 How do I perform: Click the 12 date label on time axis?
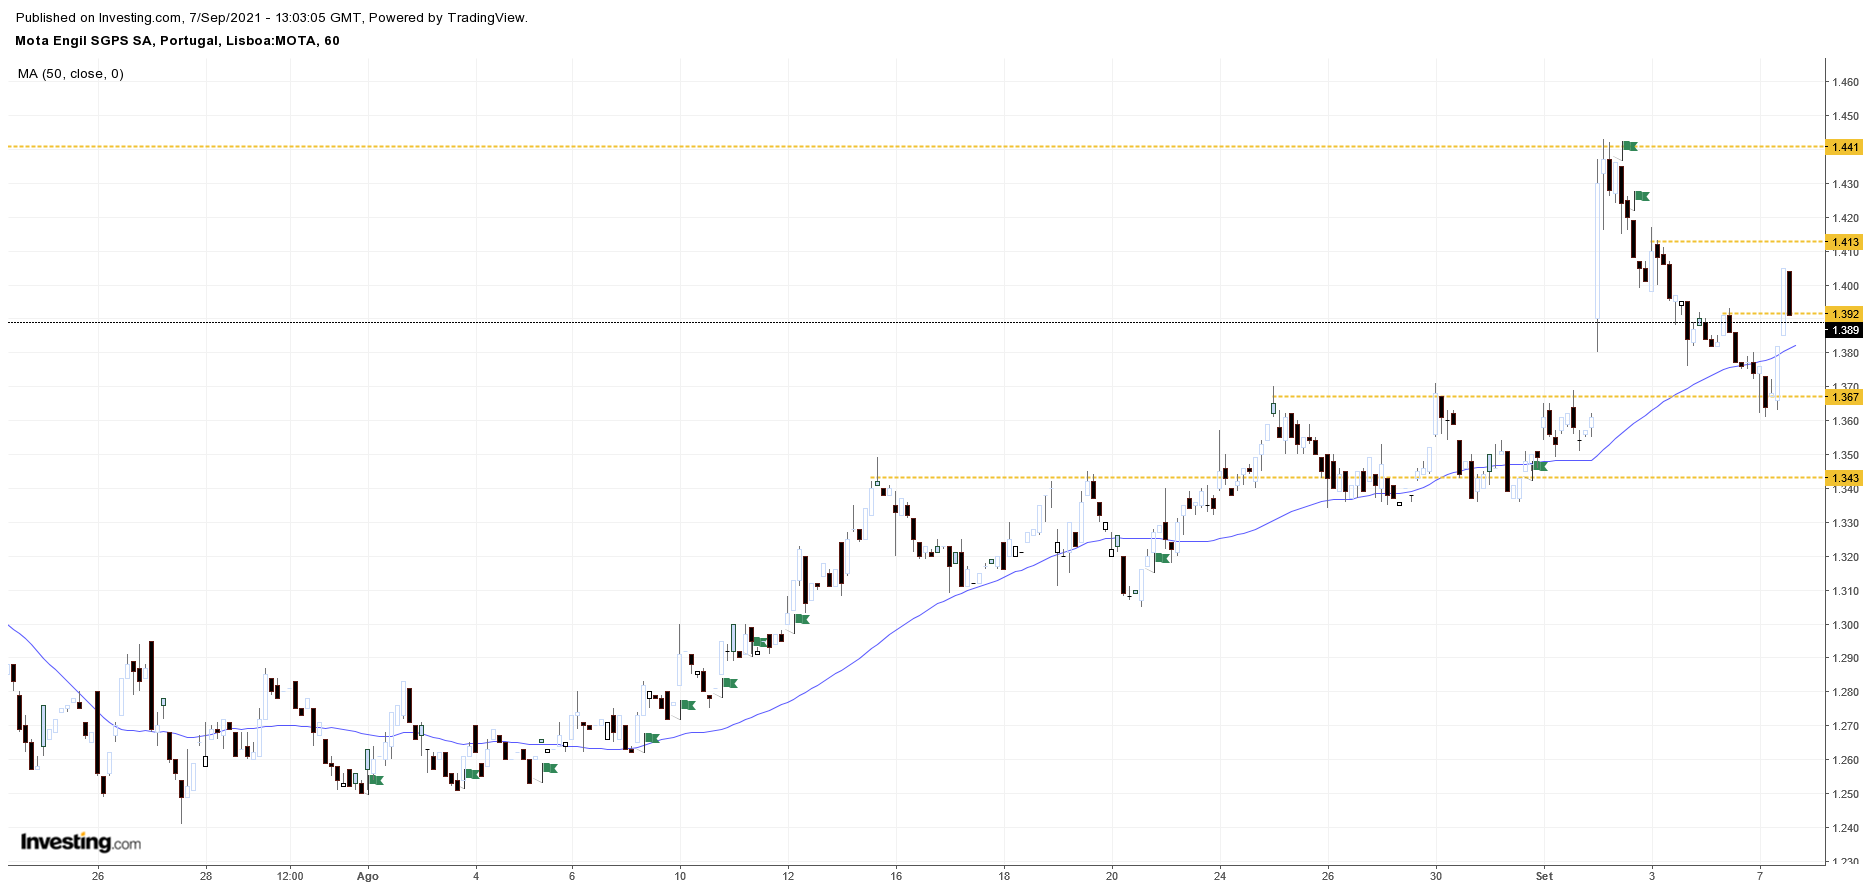788,877
